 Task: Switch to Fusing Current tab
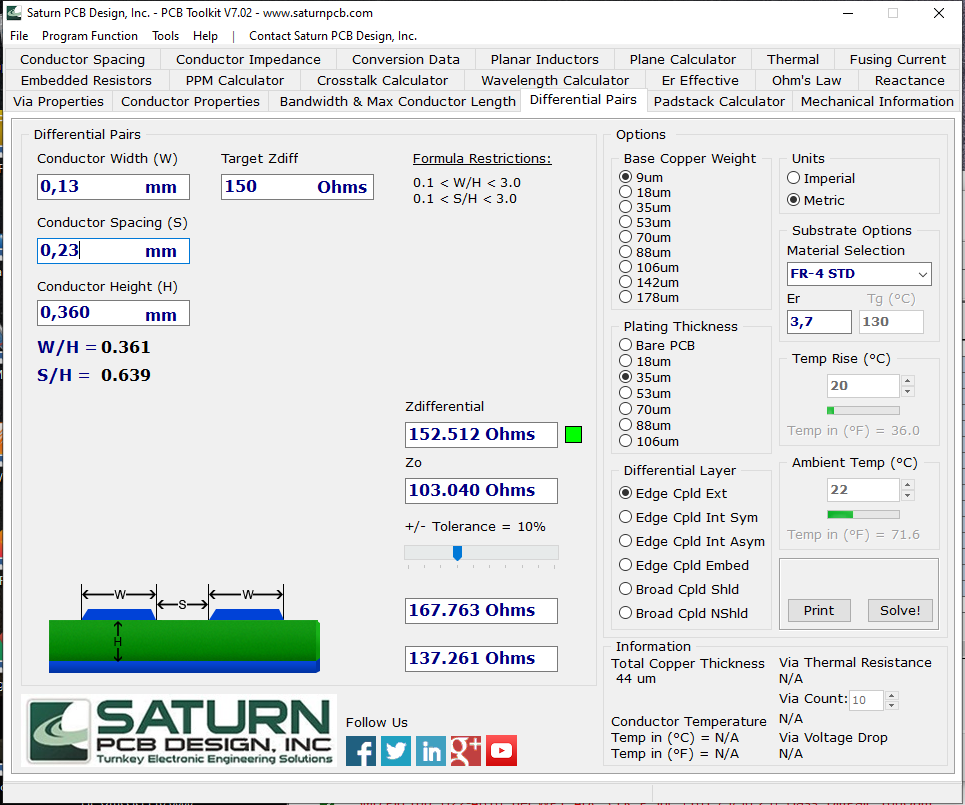click(897, 60)
